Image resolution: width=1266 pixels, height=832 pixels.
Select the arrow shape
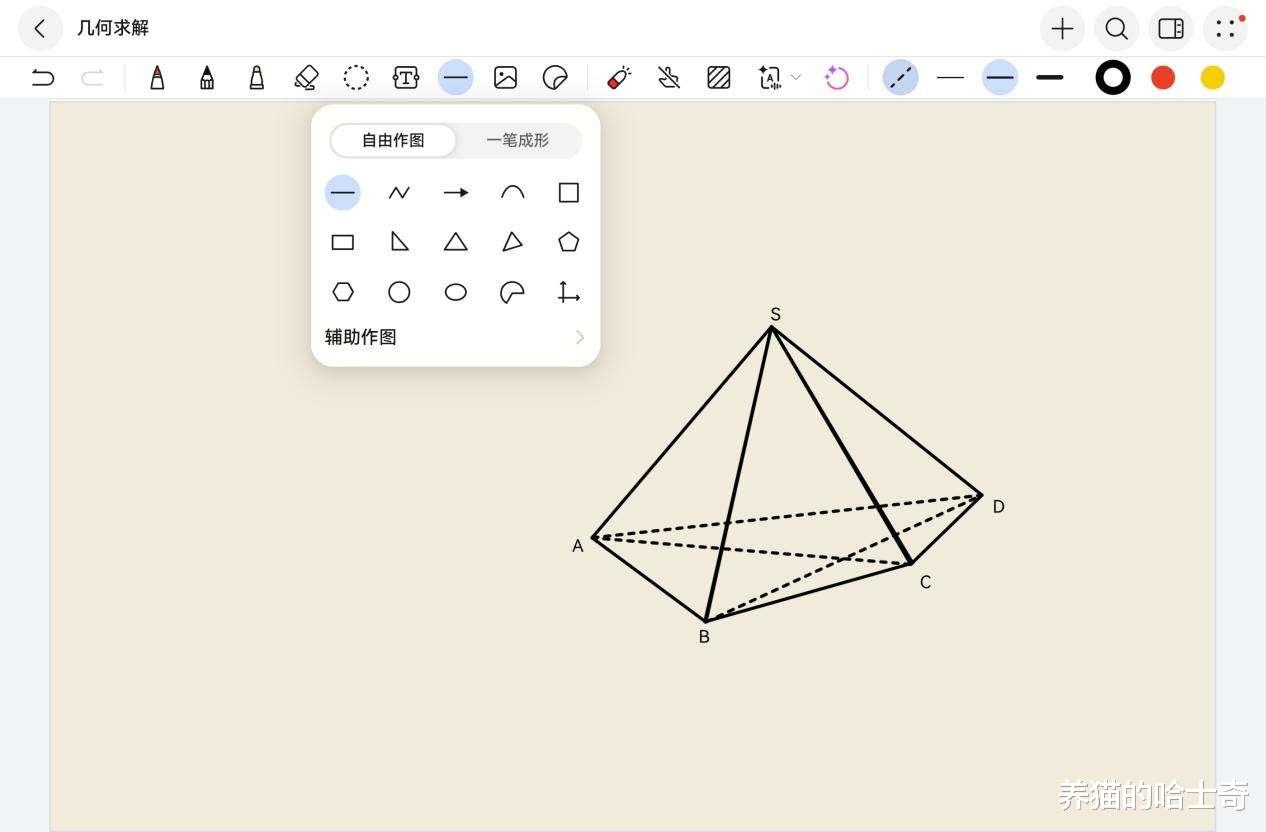(456, 192)
